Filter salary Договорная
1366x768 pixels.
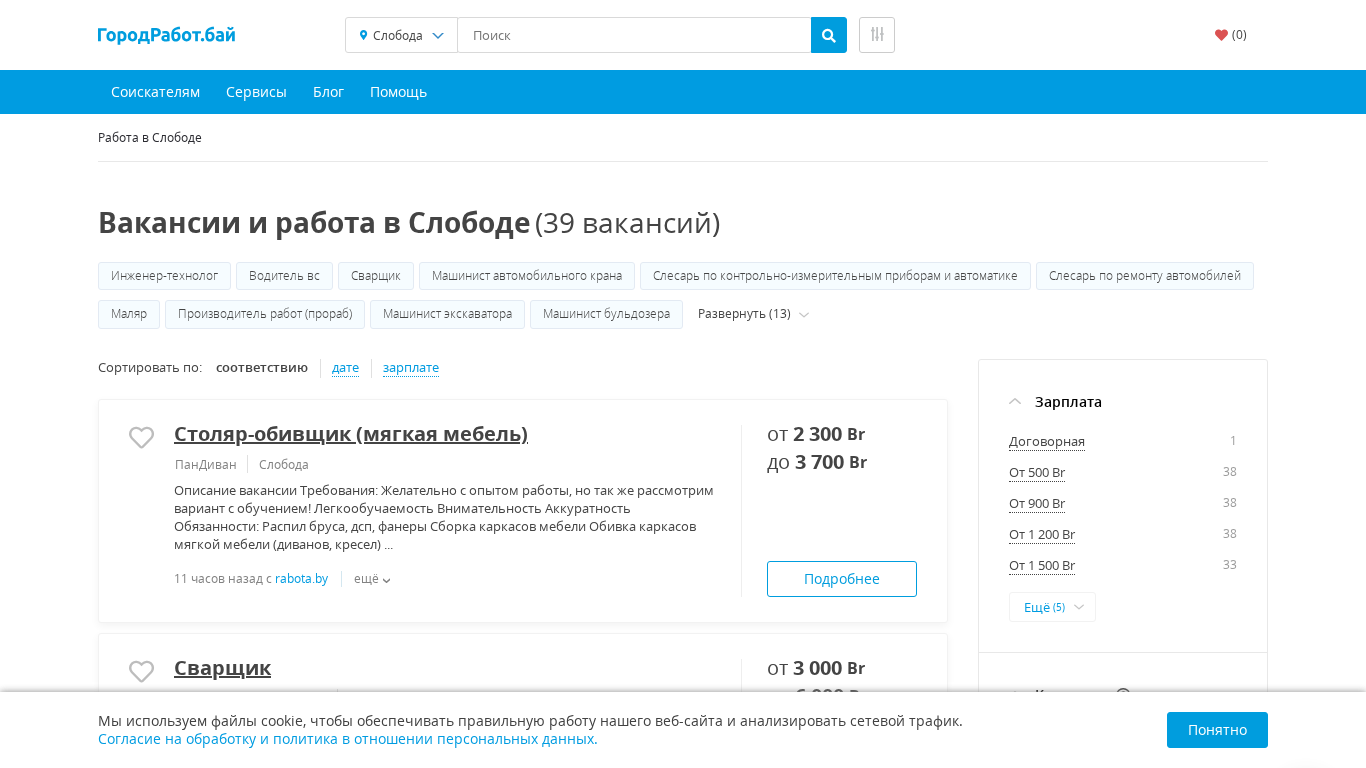(x=1047, y=442)
